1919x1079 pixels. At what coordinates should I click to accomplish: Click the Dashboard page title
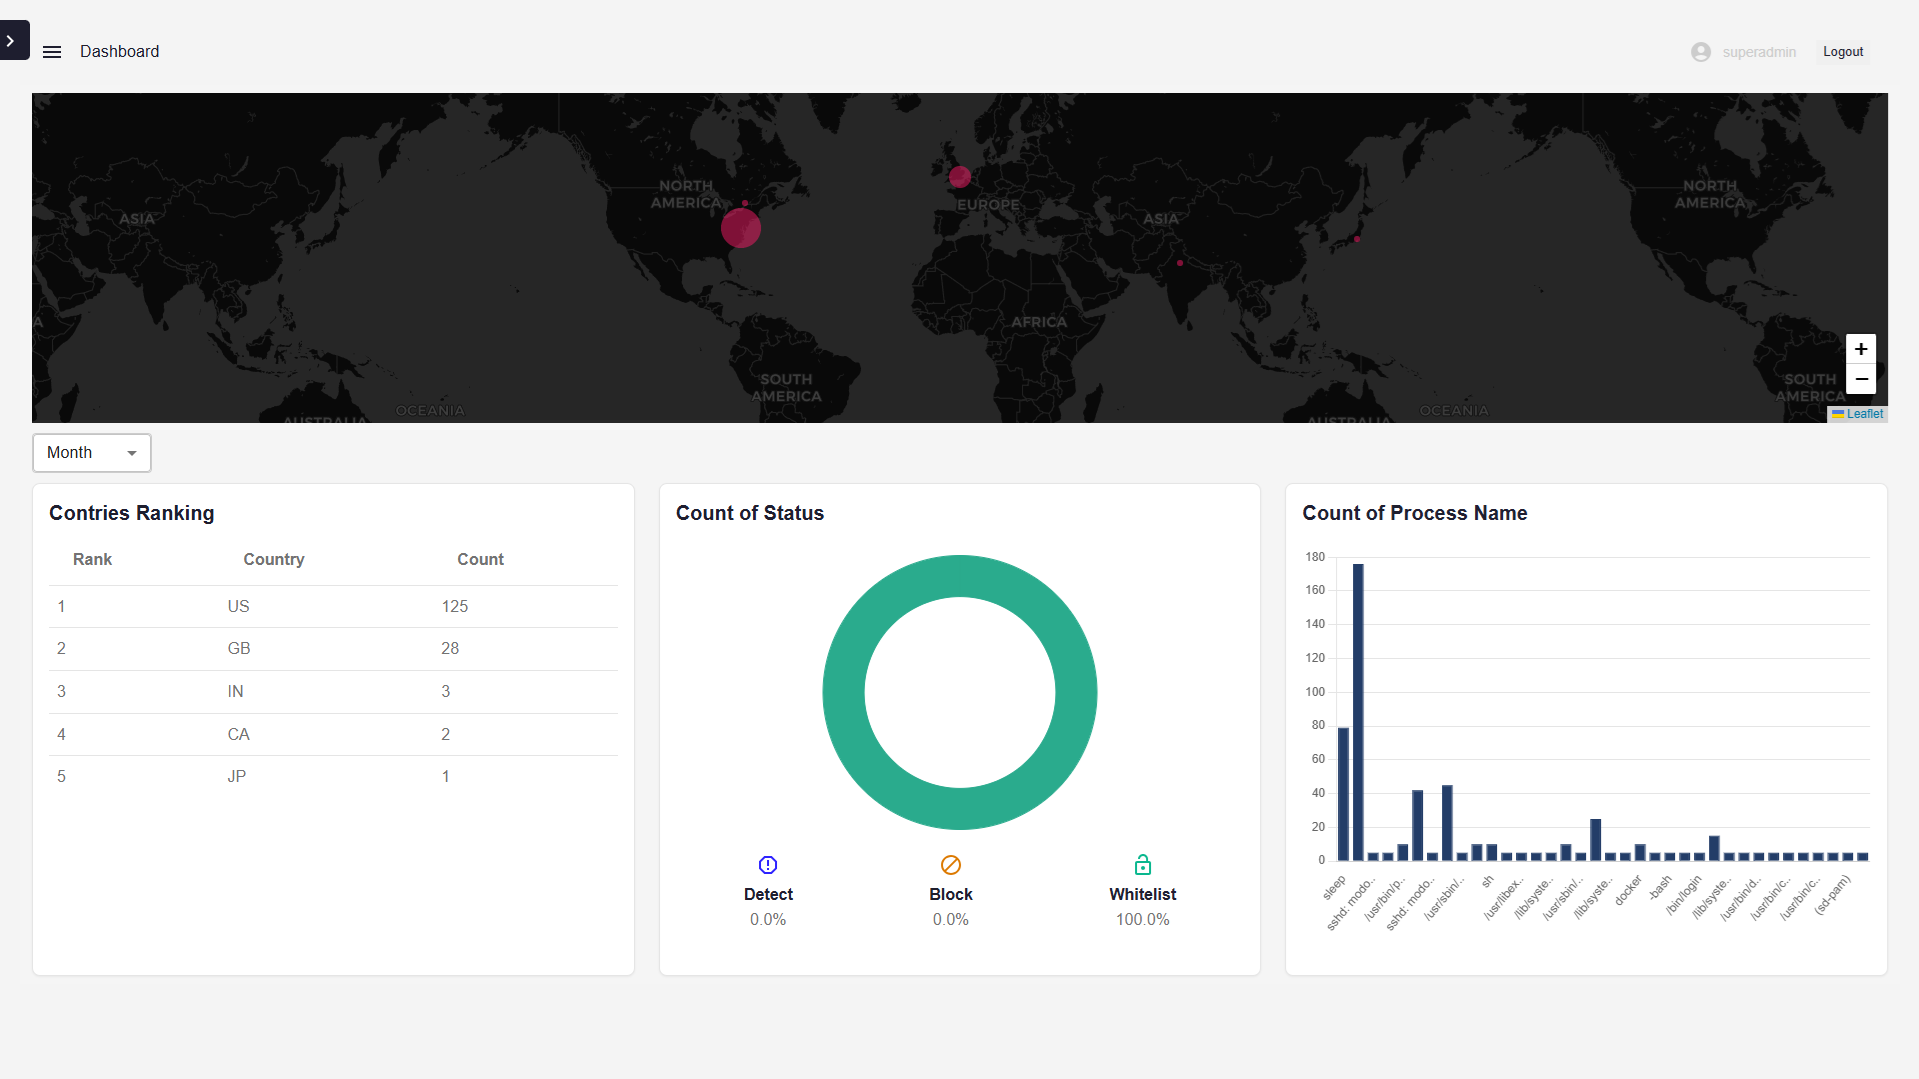(x=119, y=52)
